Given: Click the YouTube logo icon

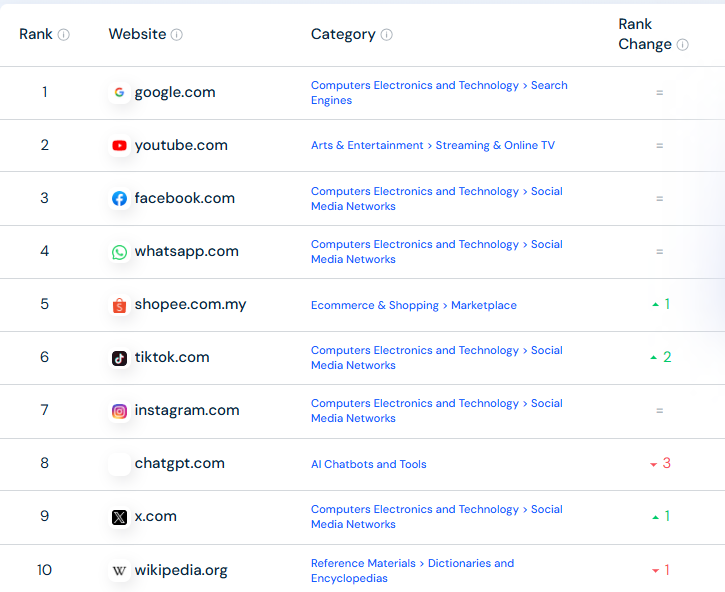Looking at the screenshot, I should [119, 146].
